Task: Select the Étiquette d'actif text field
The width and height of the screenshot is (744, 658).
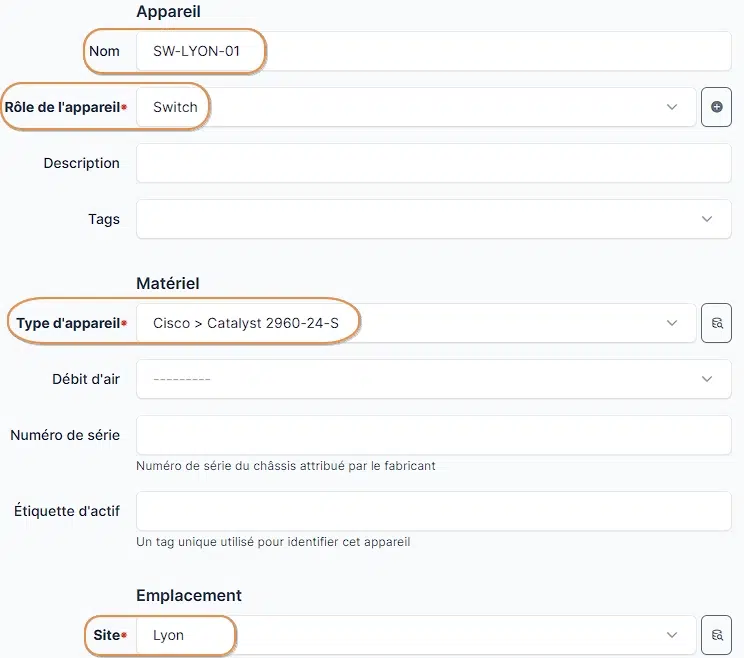Action: coord(434,511)
